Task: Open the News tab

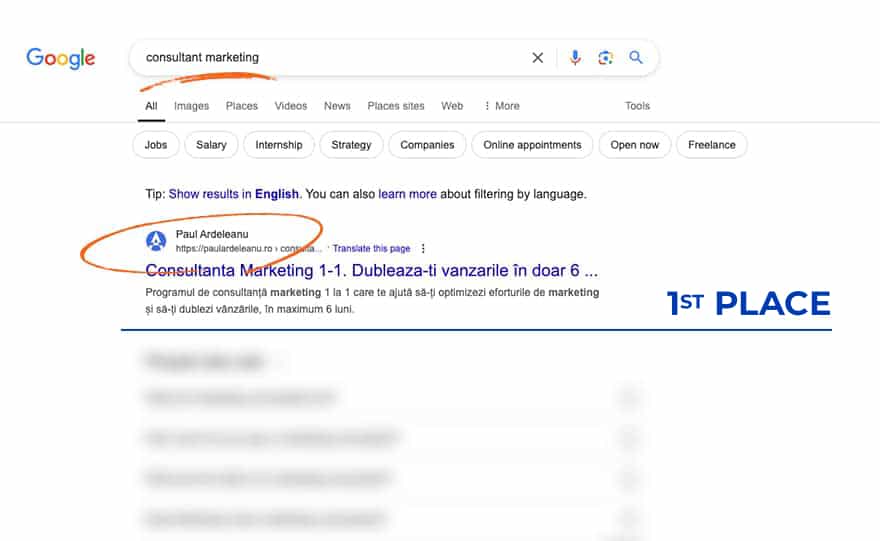Action: pos(337,106)
